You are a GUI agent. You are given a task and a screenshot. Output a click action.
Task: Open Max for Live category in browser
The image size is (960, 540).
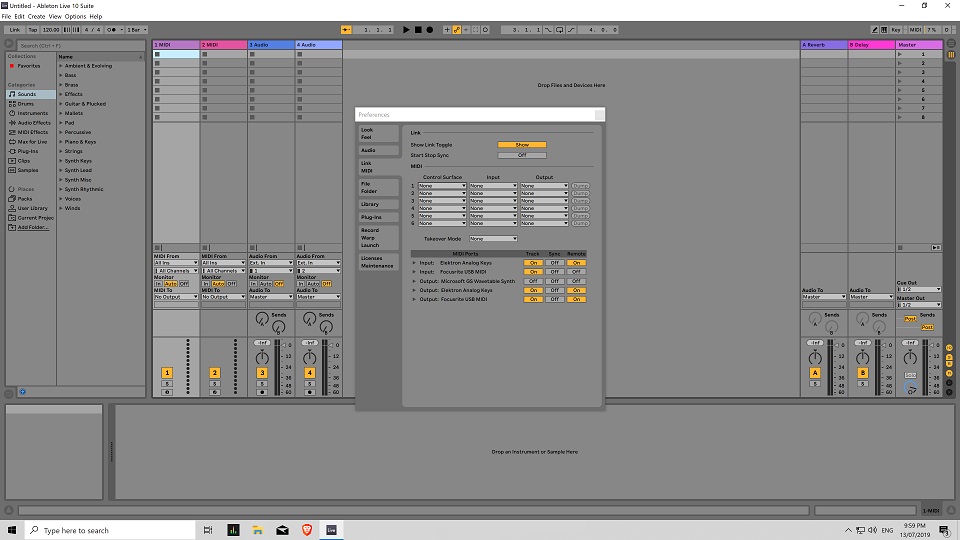pyautogui.click(x=32, y=142)
